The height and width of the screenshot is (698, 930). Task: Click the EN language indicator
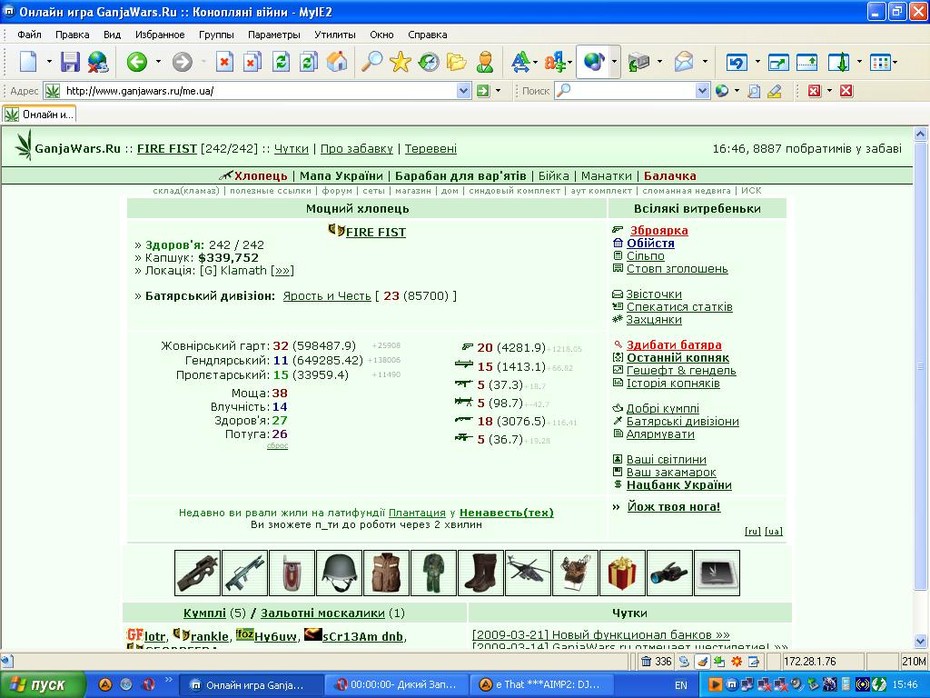[680, 685]
